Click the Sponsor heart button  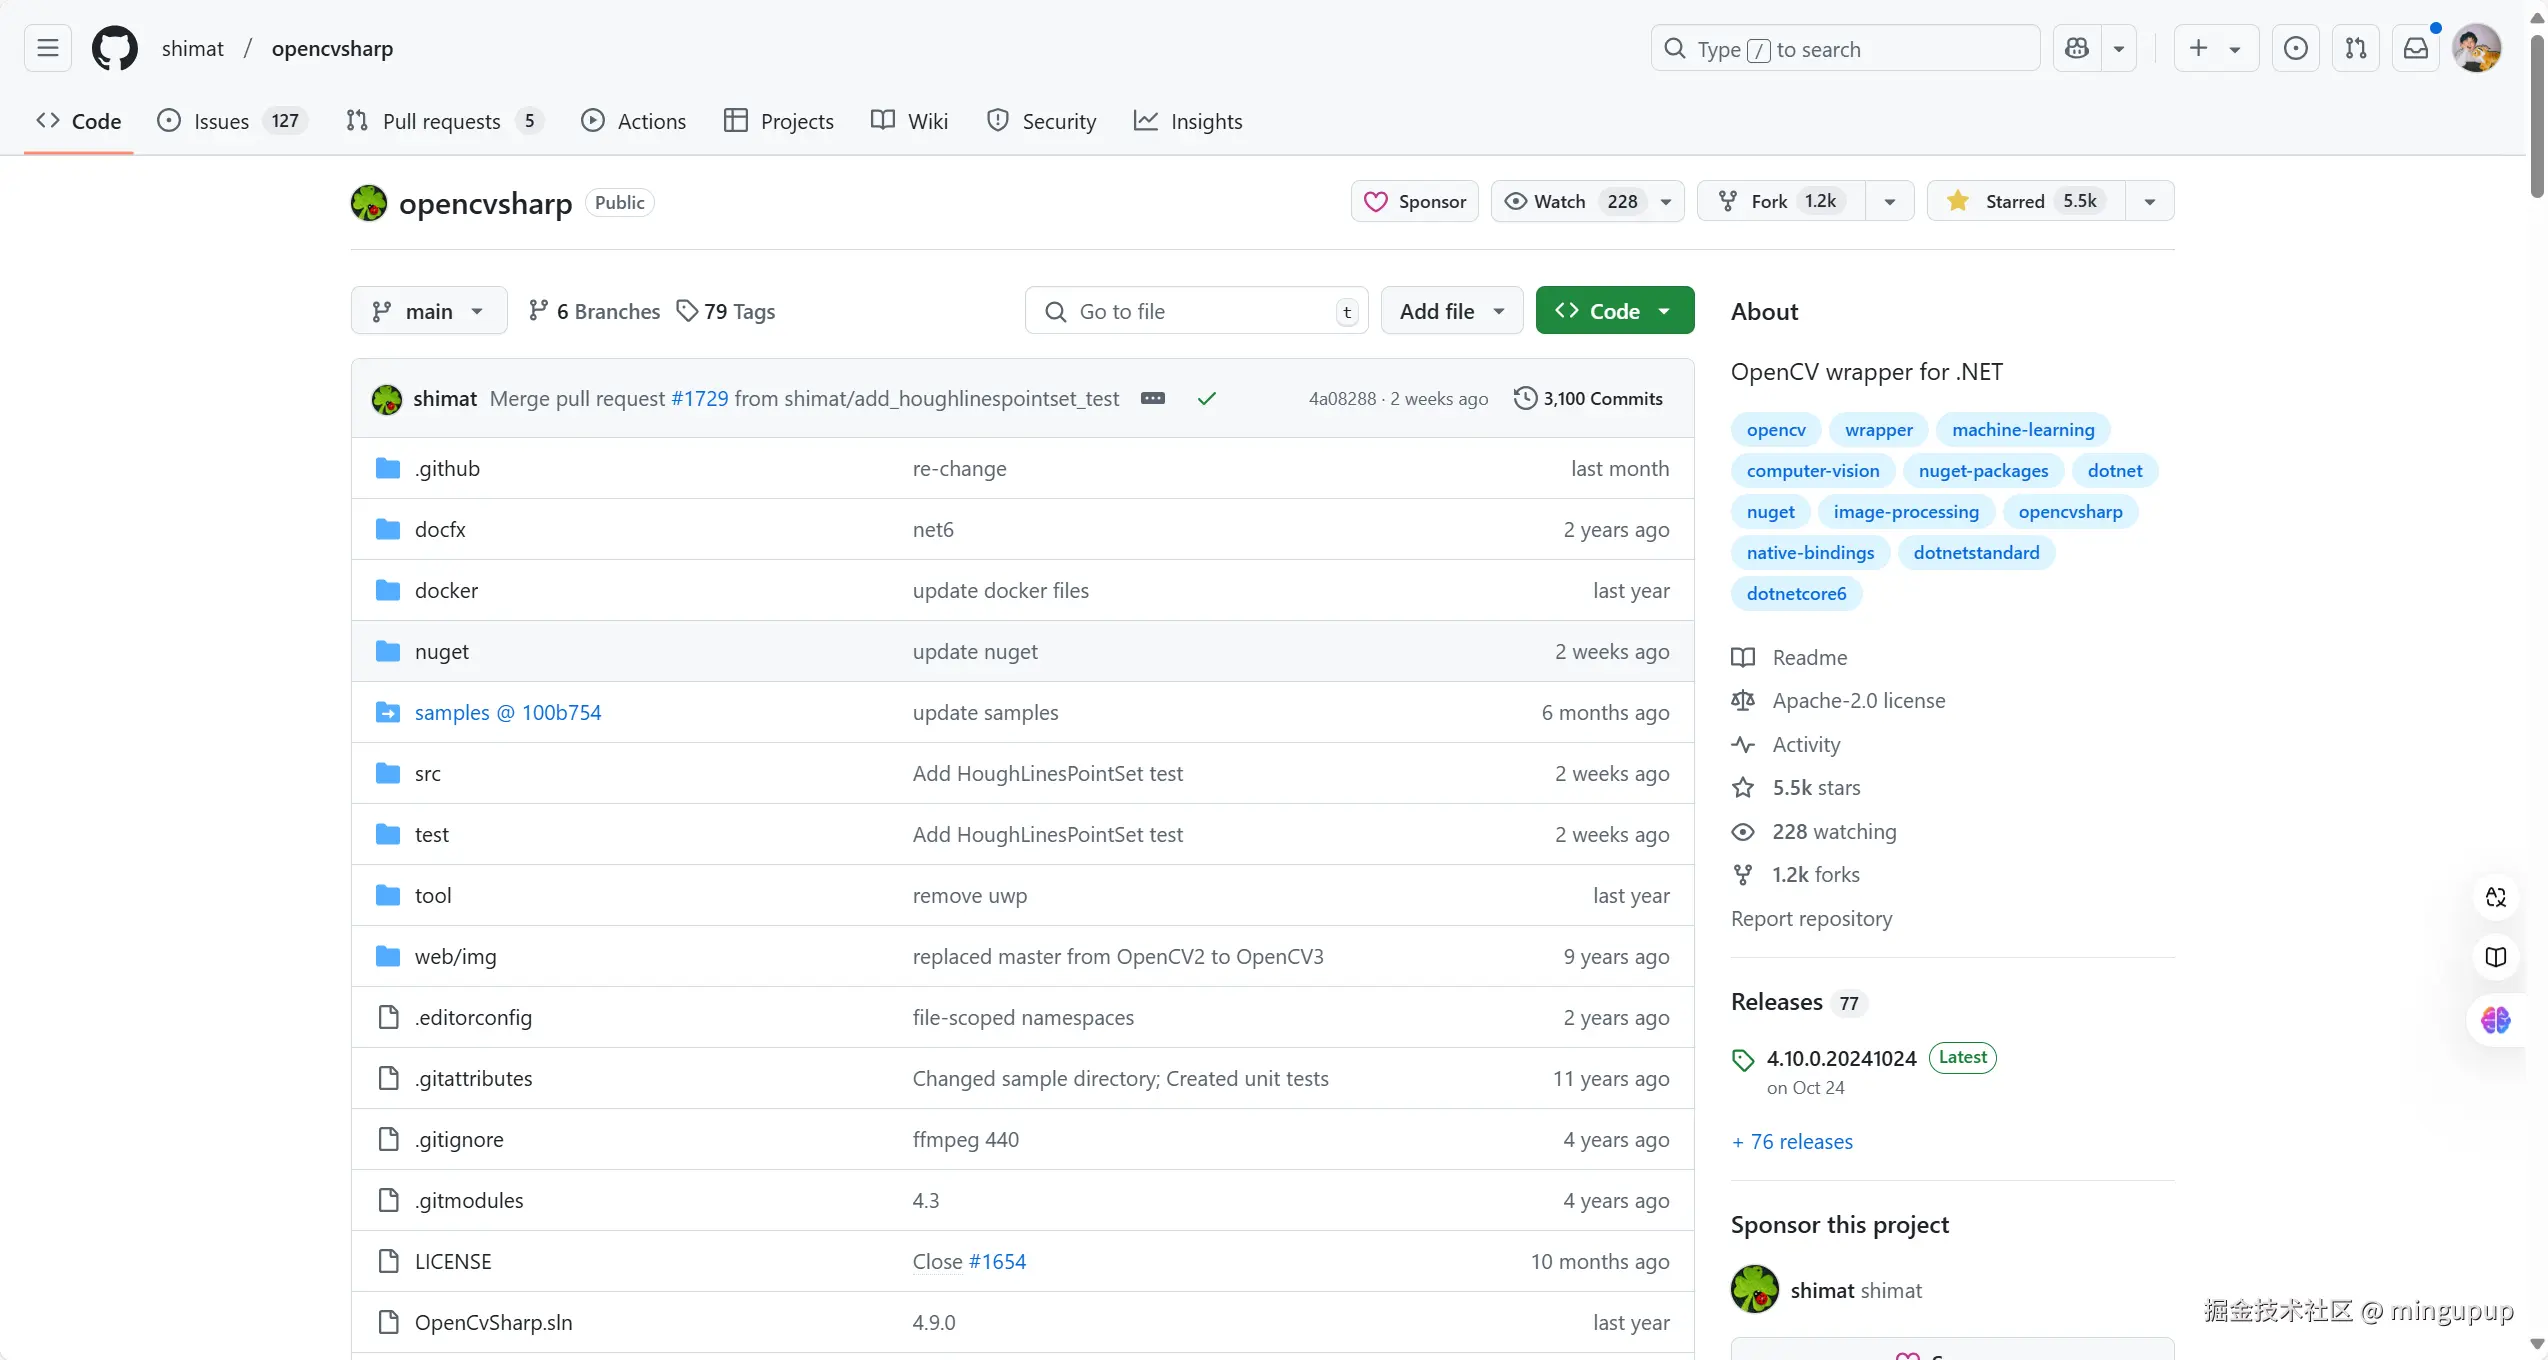pyautogui.click(x=1414, y=201)
